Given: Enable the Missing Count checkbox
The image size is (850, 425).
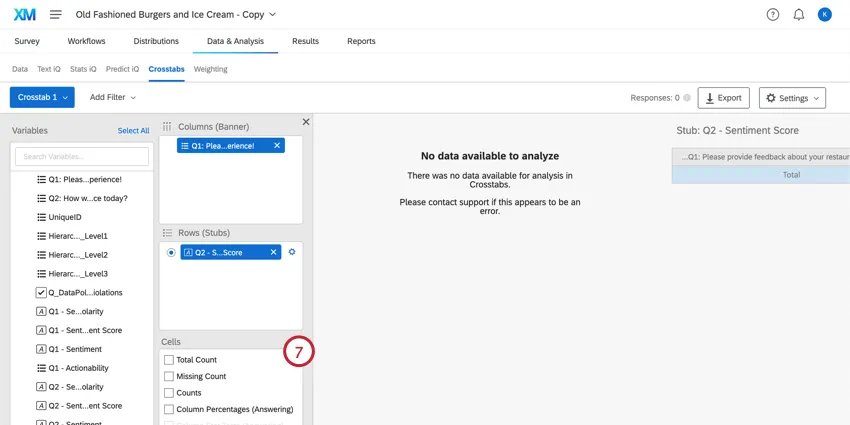Looking at the screenshot, I should [169, 377].
